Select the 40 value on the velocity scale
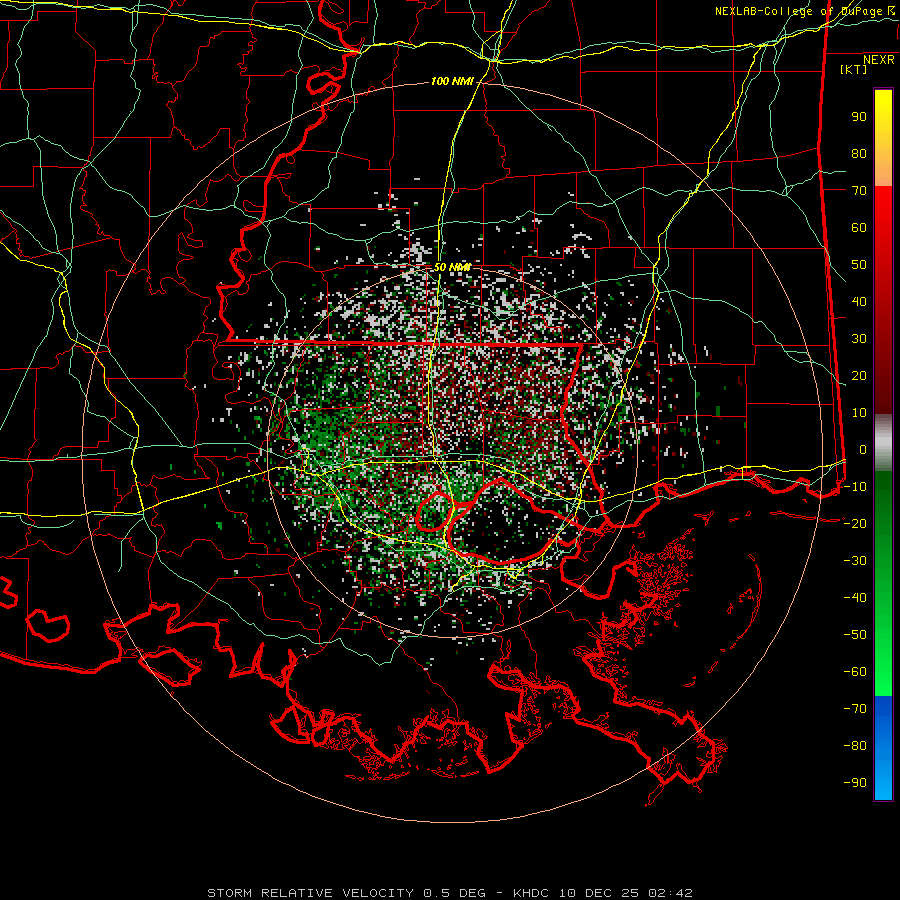This screenshot has height=900, width=900. point(859,302)
